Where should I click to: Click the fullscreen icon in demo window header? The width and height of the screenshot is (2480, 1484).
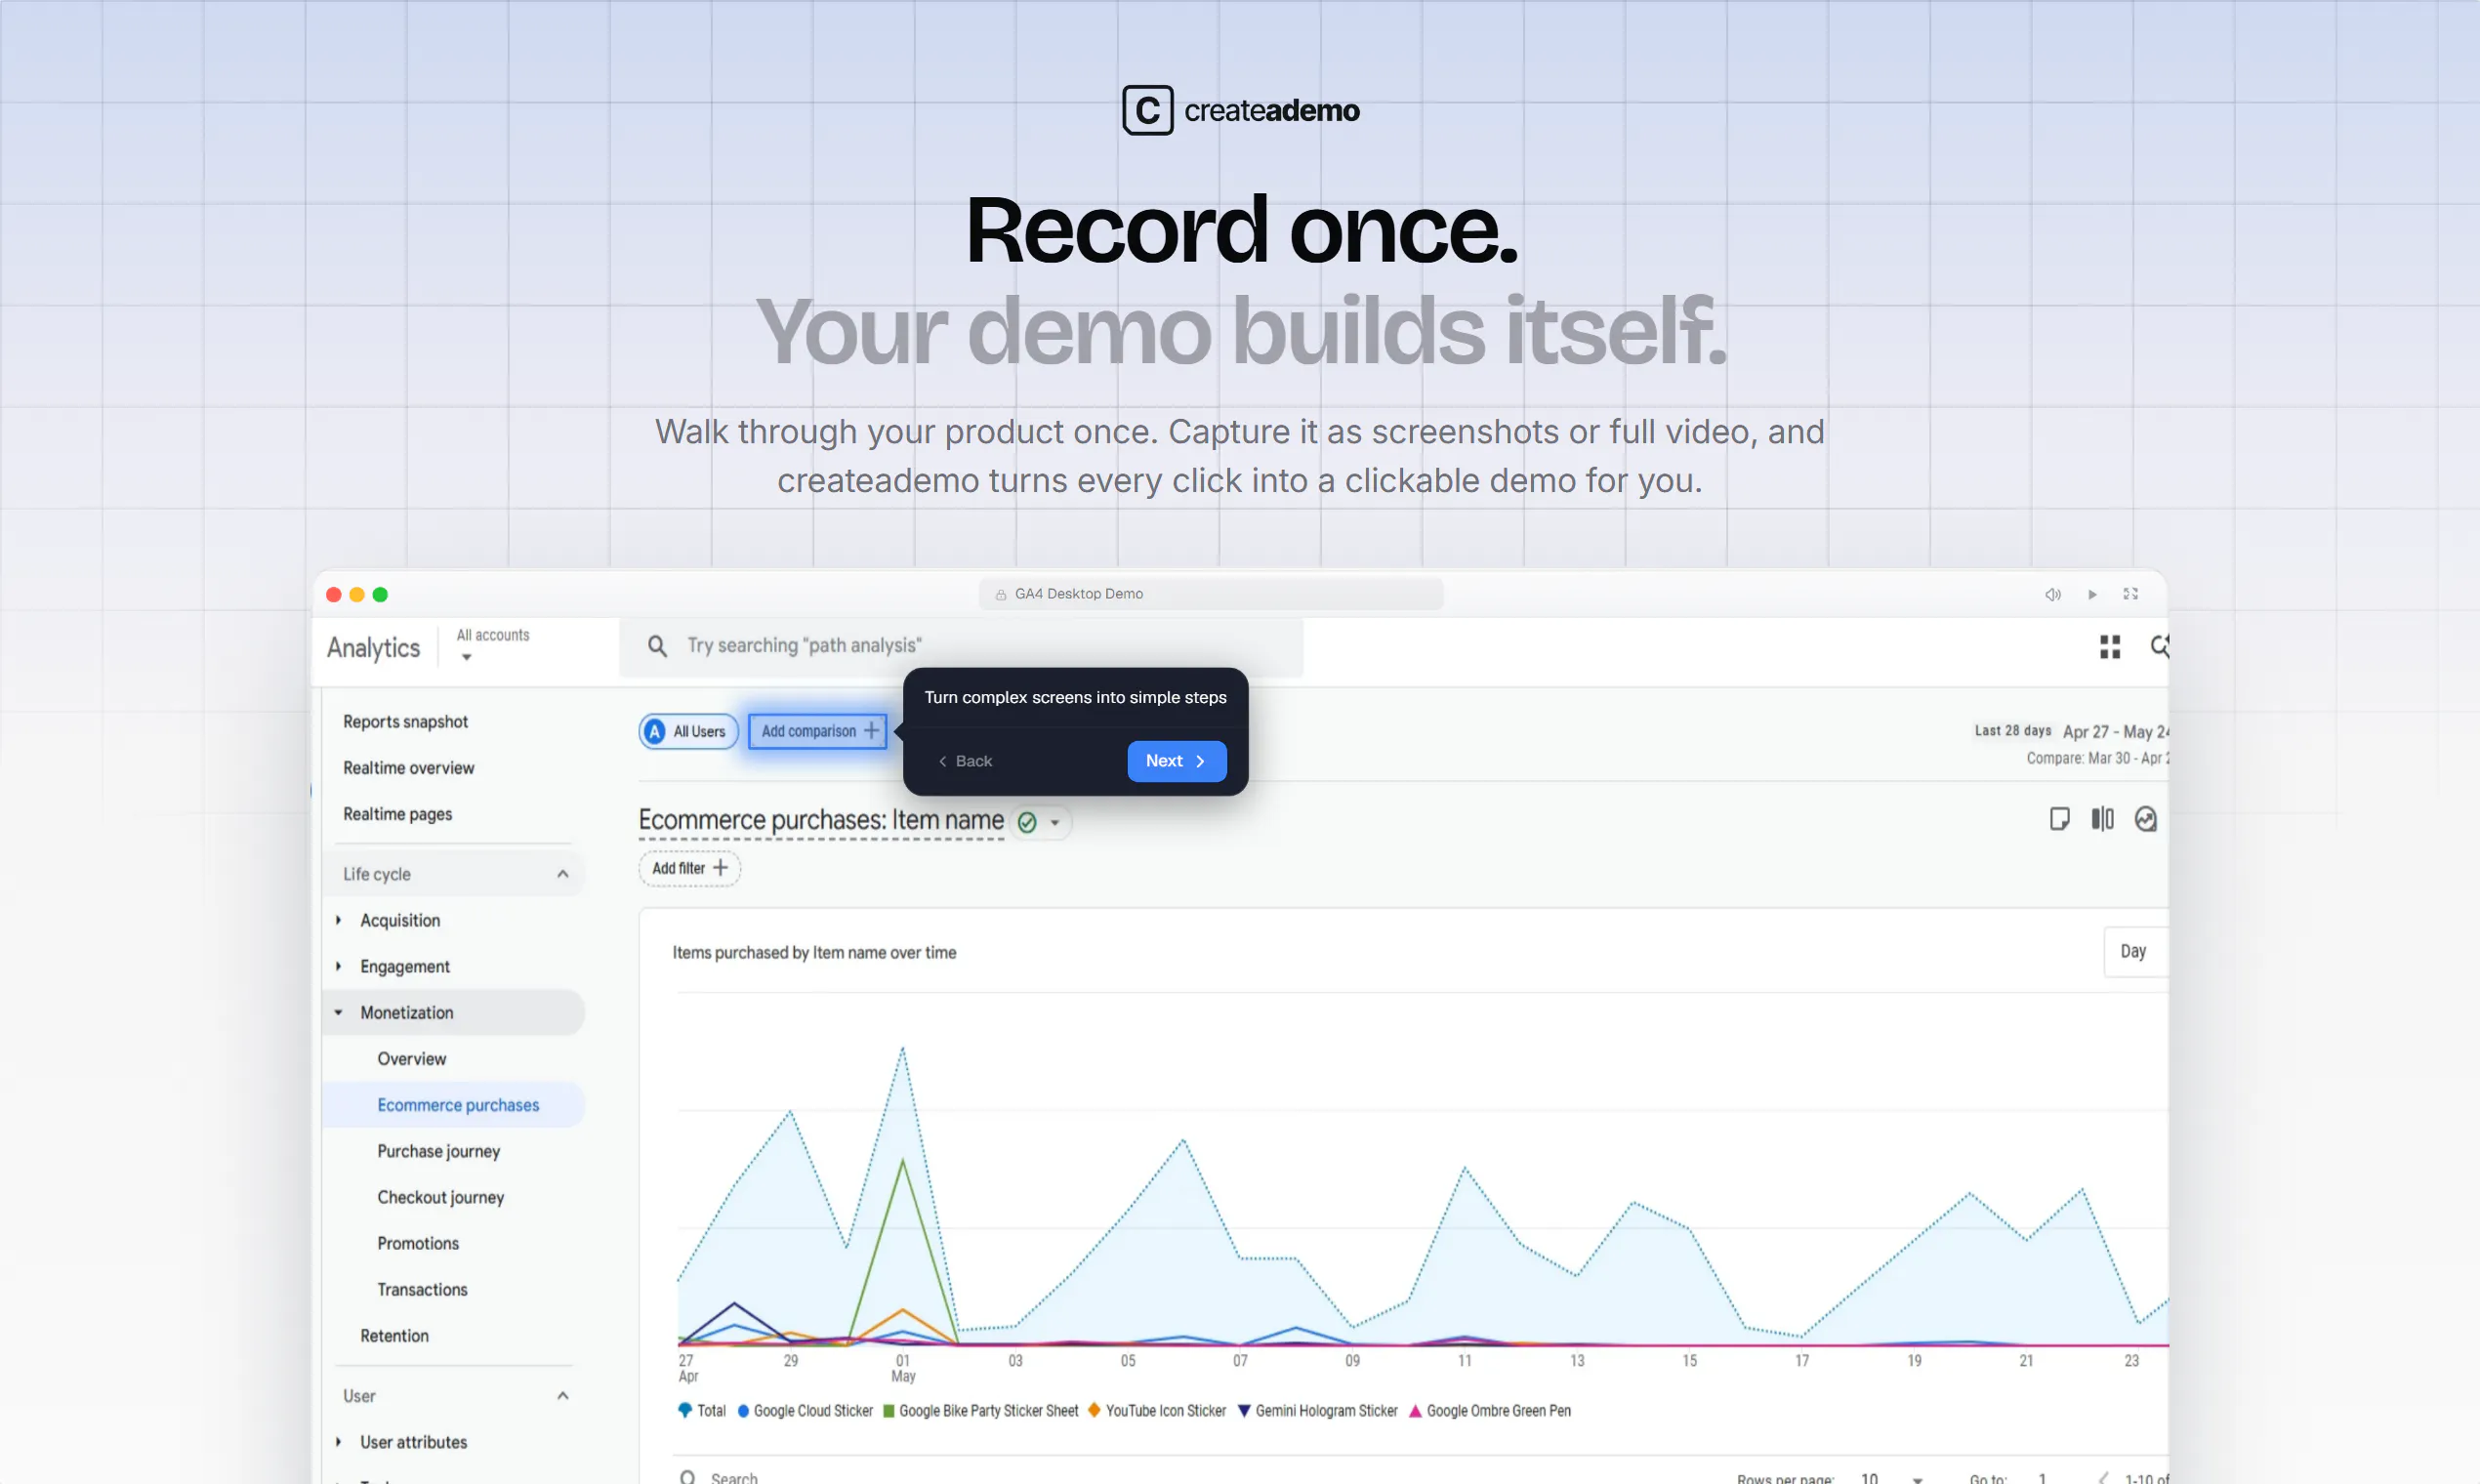pyautogui.click(x=2131, y=594)
